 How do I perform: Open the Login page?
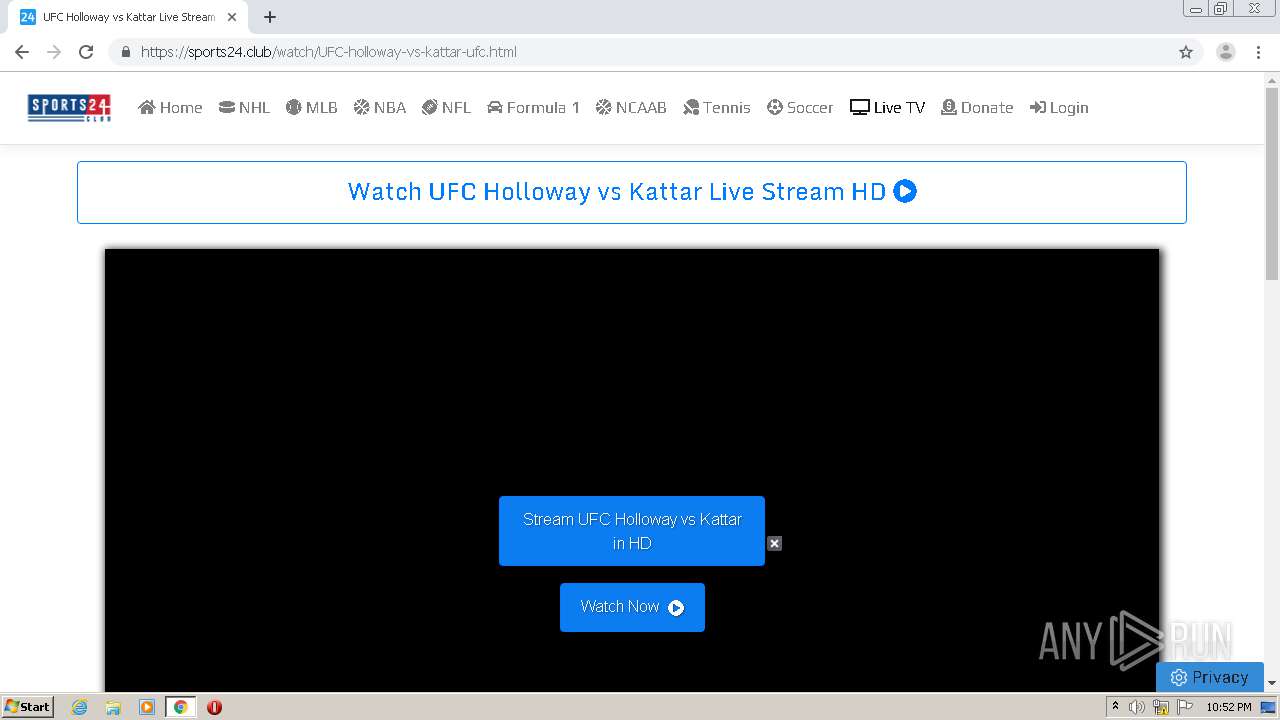point(1059,108)
